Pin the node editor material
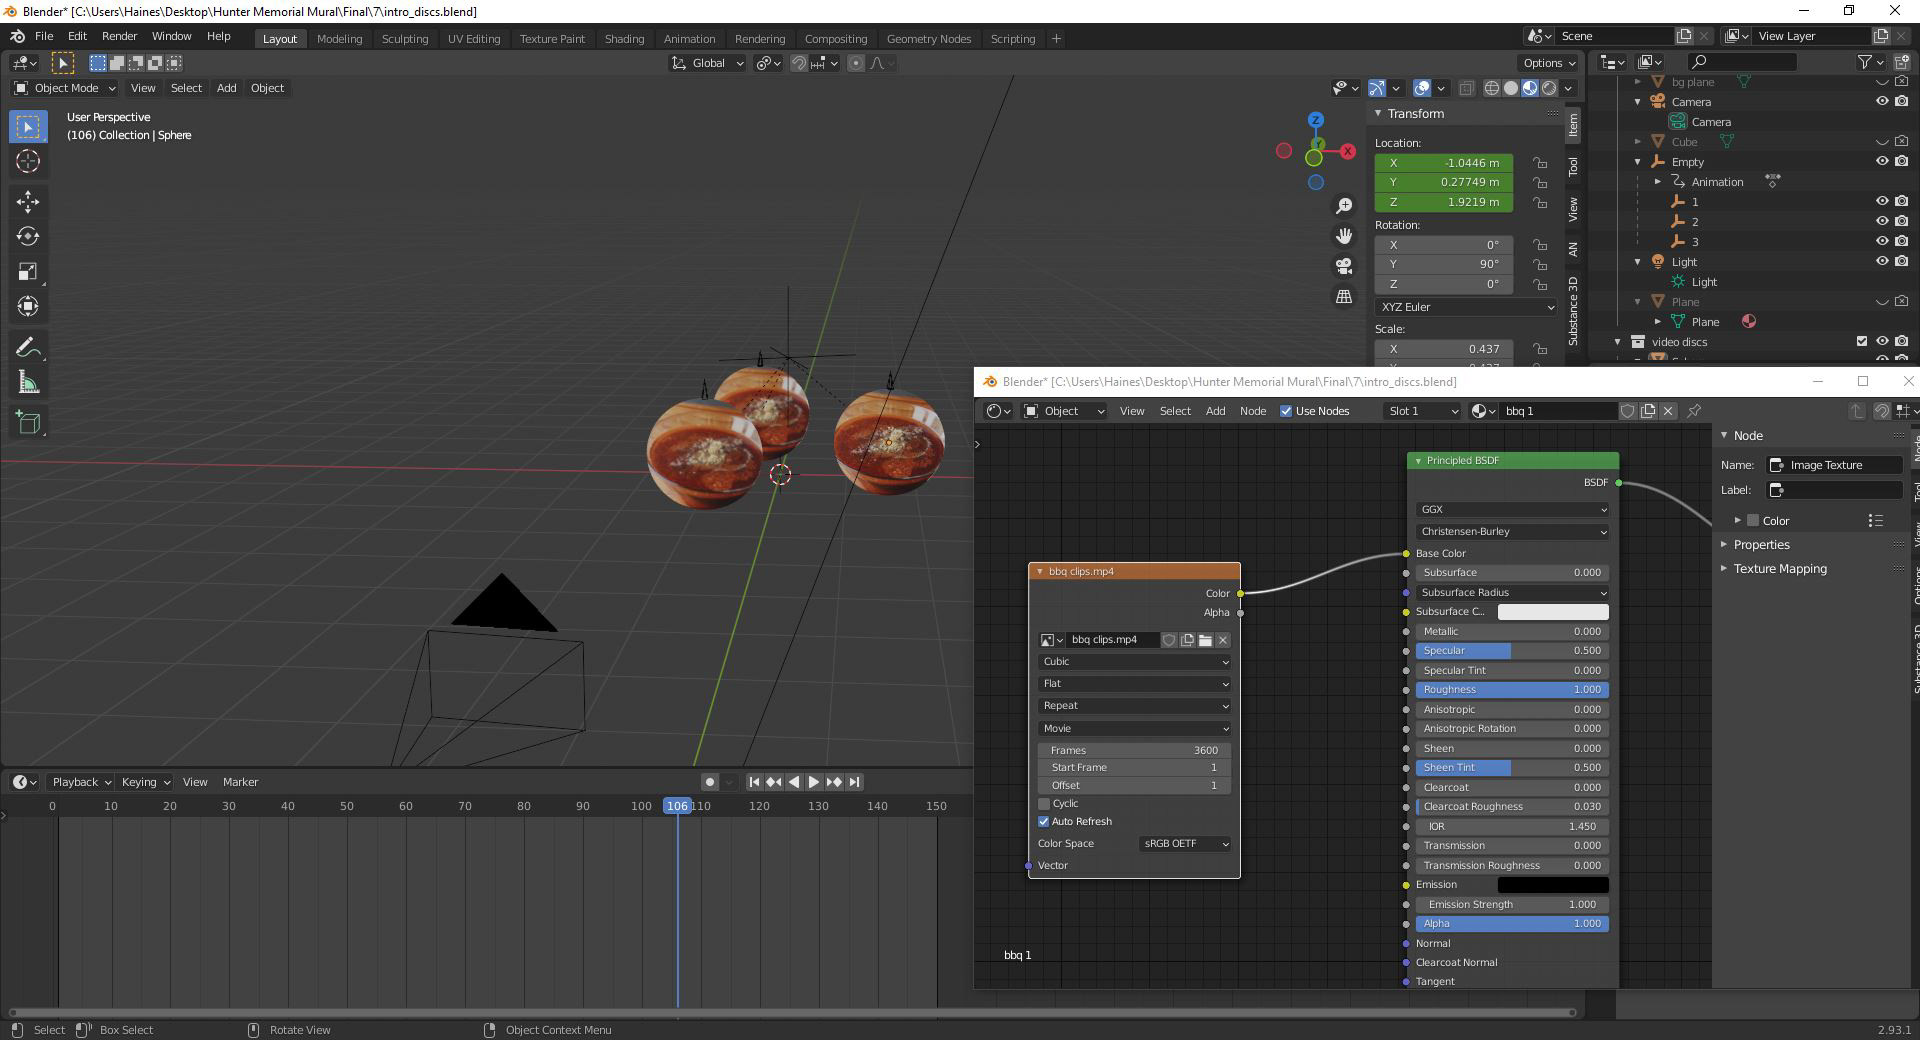This screenshot has height=1040, width=1920. coord(1694,411)
